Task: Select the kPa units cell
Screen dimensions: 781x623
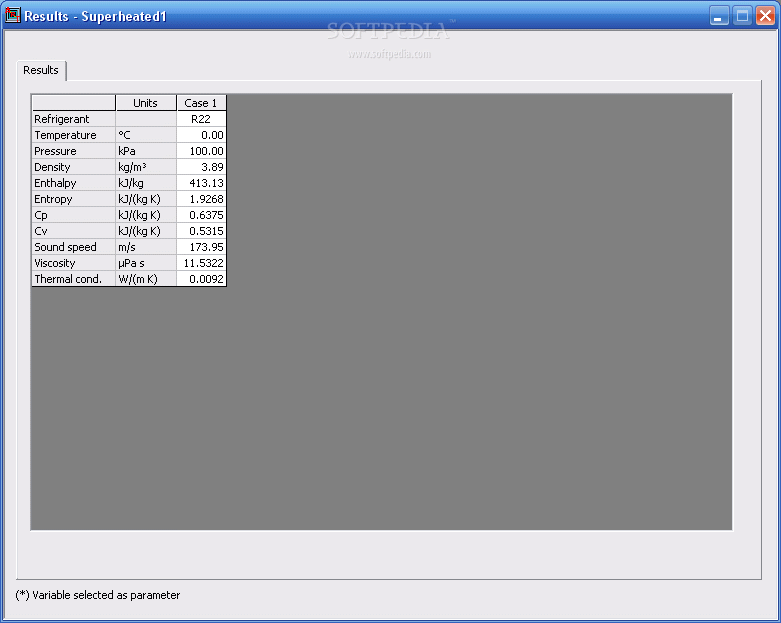Action: point(146,151)
